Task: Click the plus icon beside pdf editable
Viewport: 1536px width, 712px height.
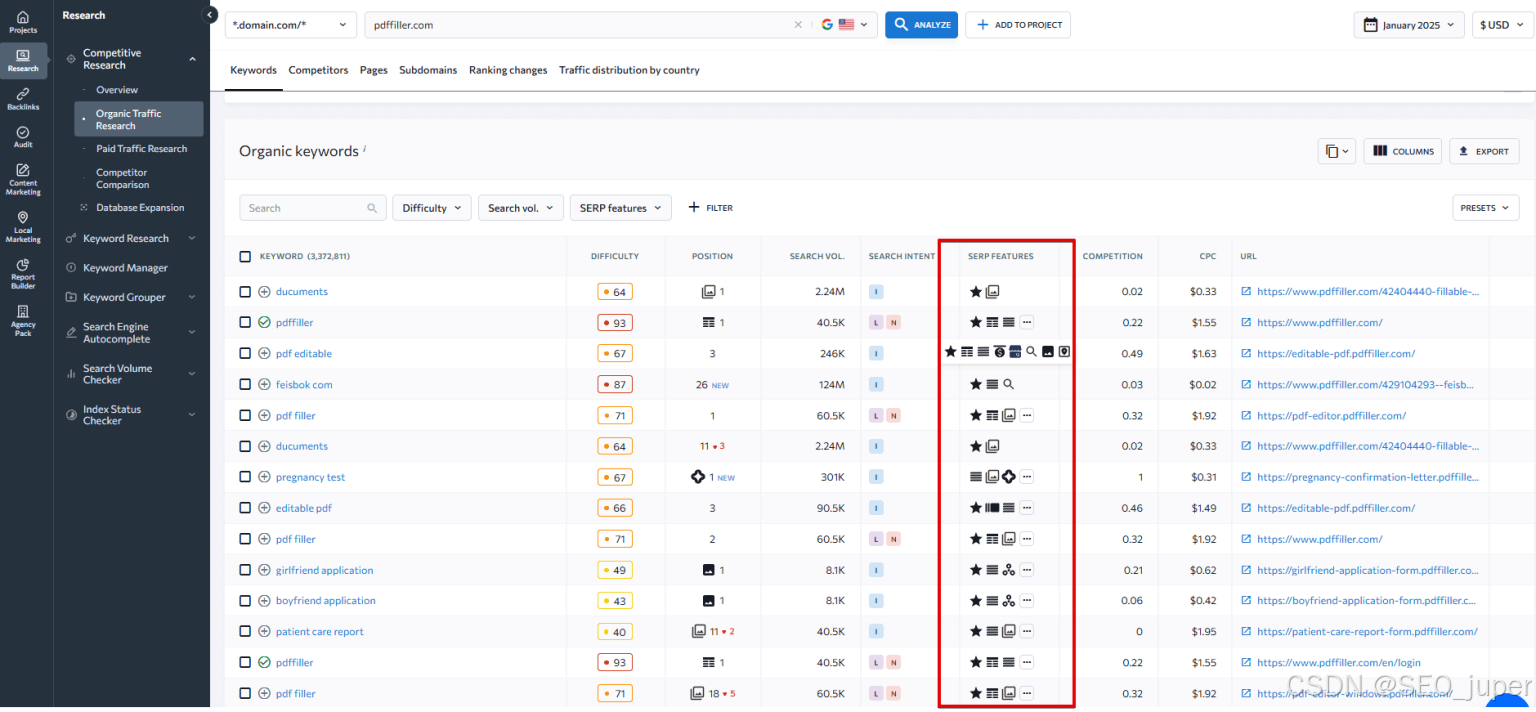Action: point(264,353)
